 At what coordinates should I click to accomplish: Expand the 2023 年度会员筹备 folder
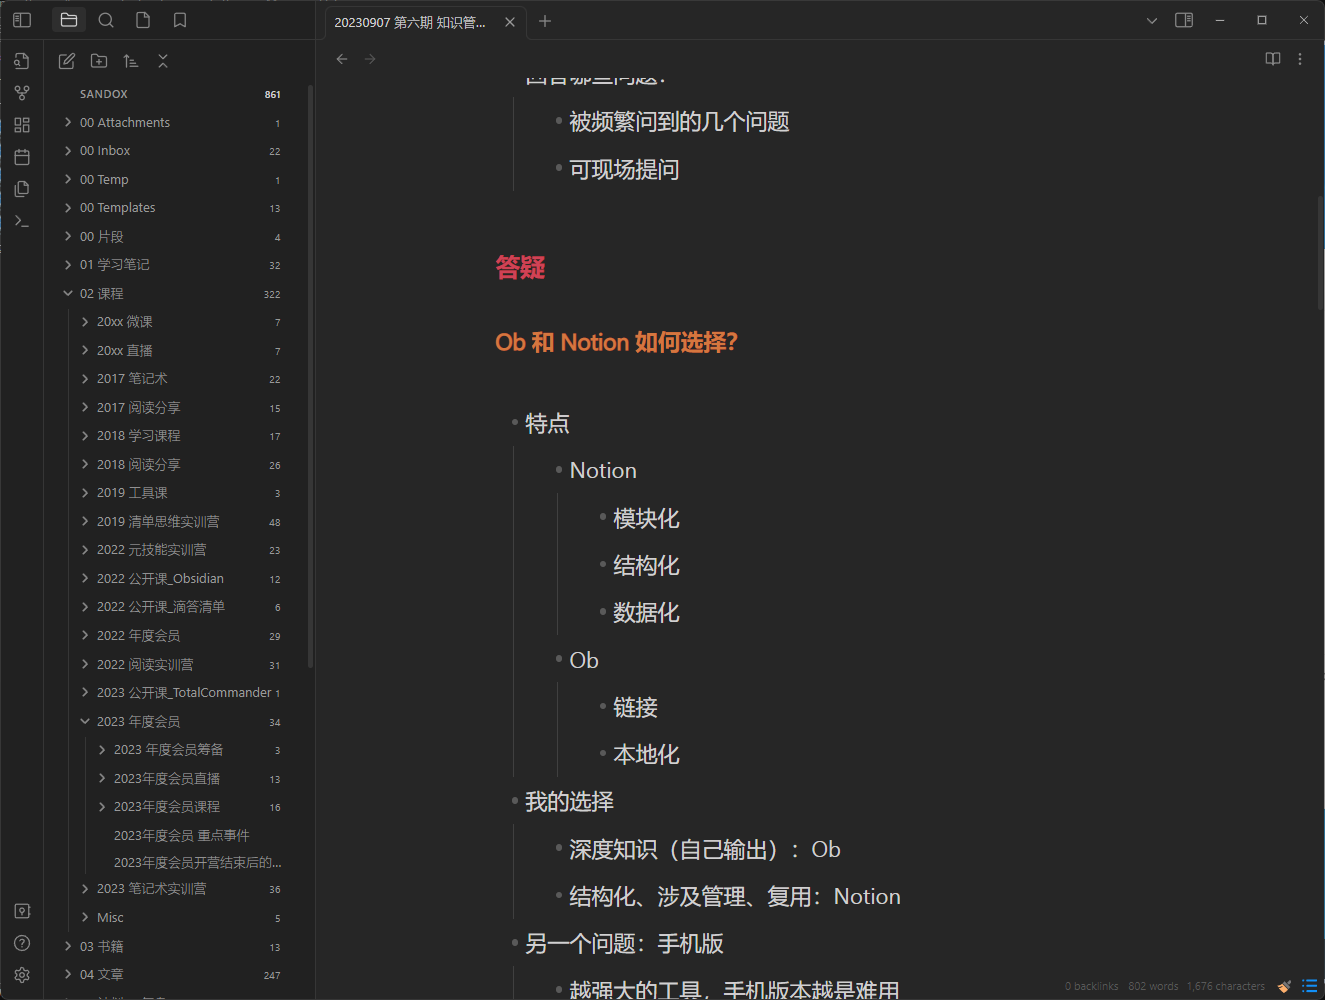click(102, 749)
